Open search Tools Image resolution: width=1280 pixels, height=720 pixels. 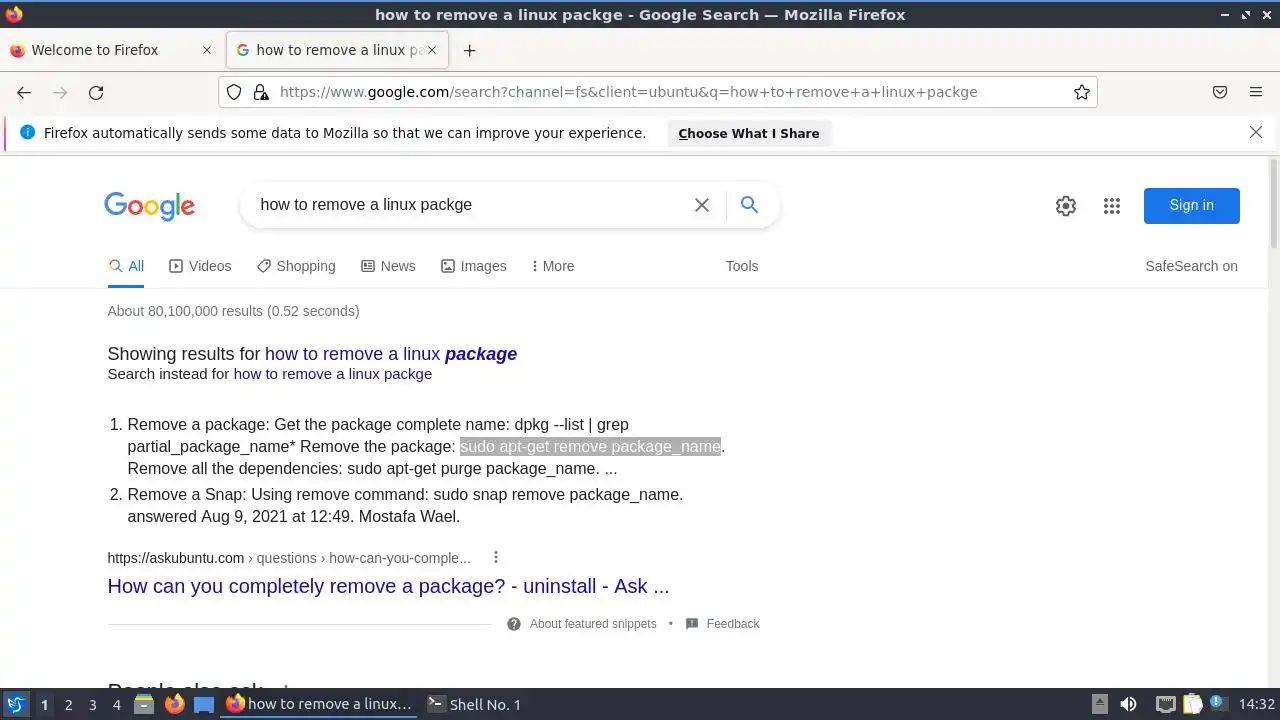point(742,266)
